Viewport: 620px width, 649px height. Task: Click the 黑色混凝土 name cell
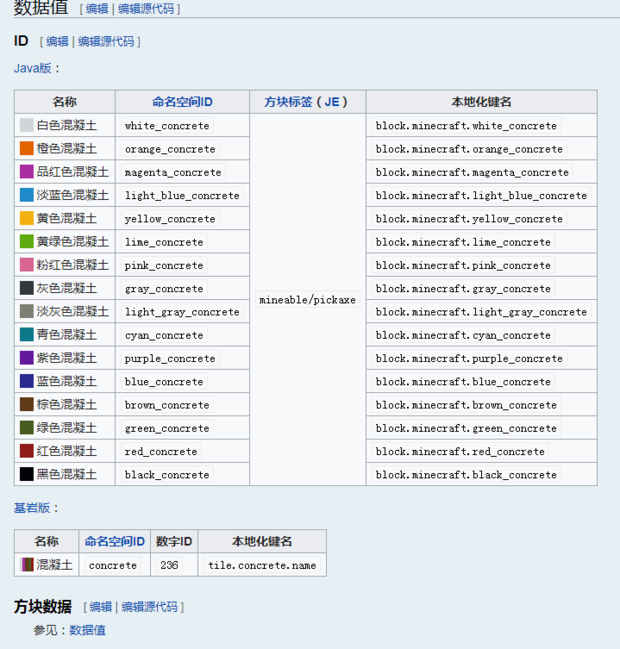(x=65, y=474)
